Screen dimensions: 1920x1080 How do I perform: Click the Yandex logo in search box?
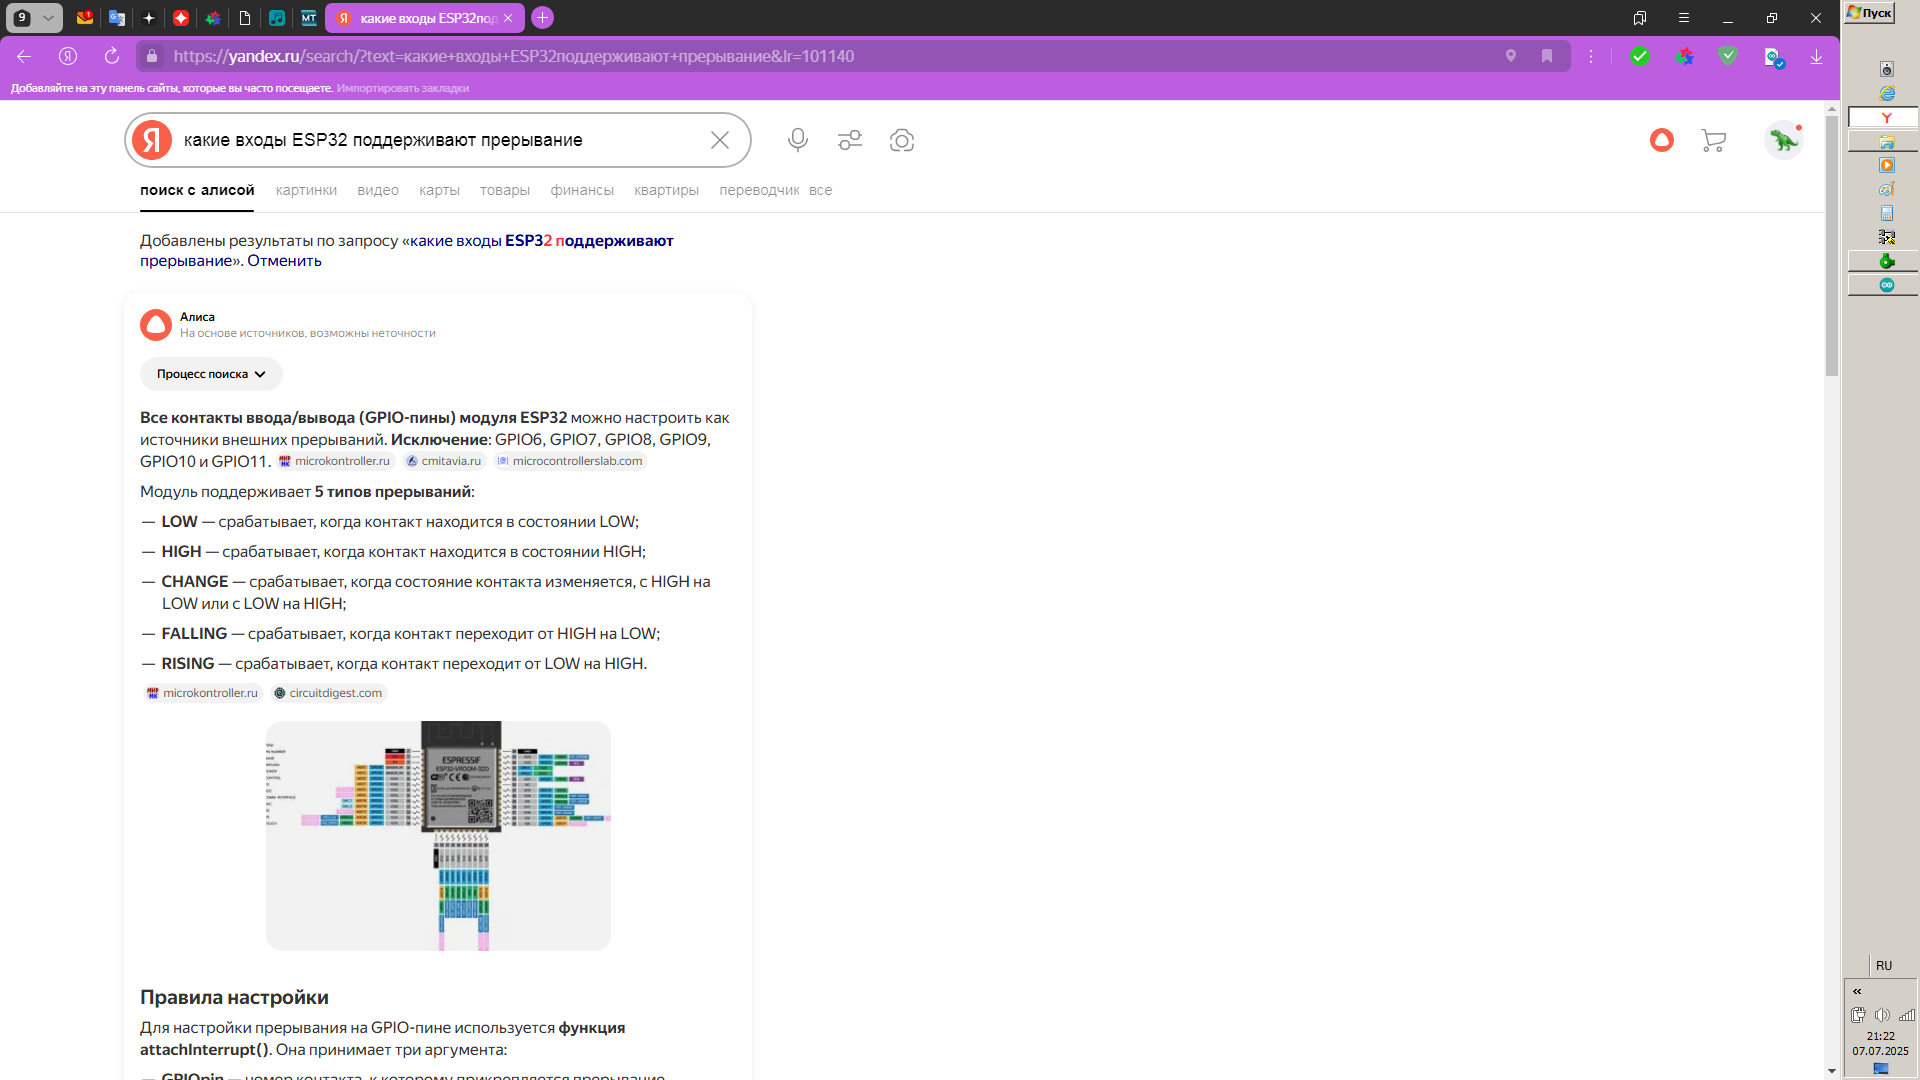[152, 140]
